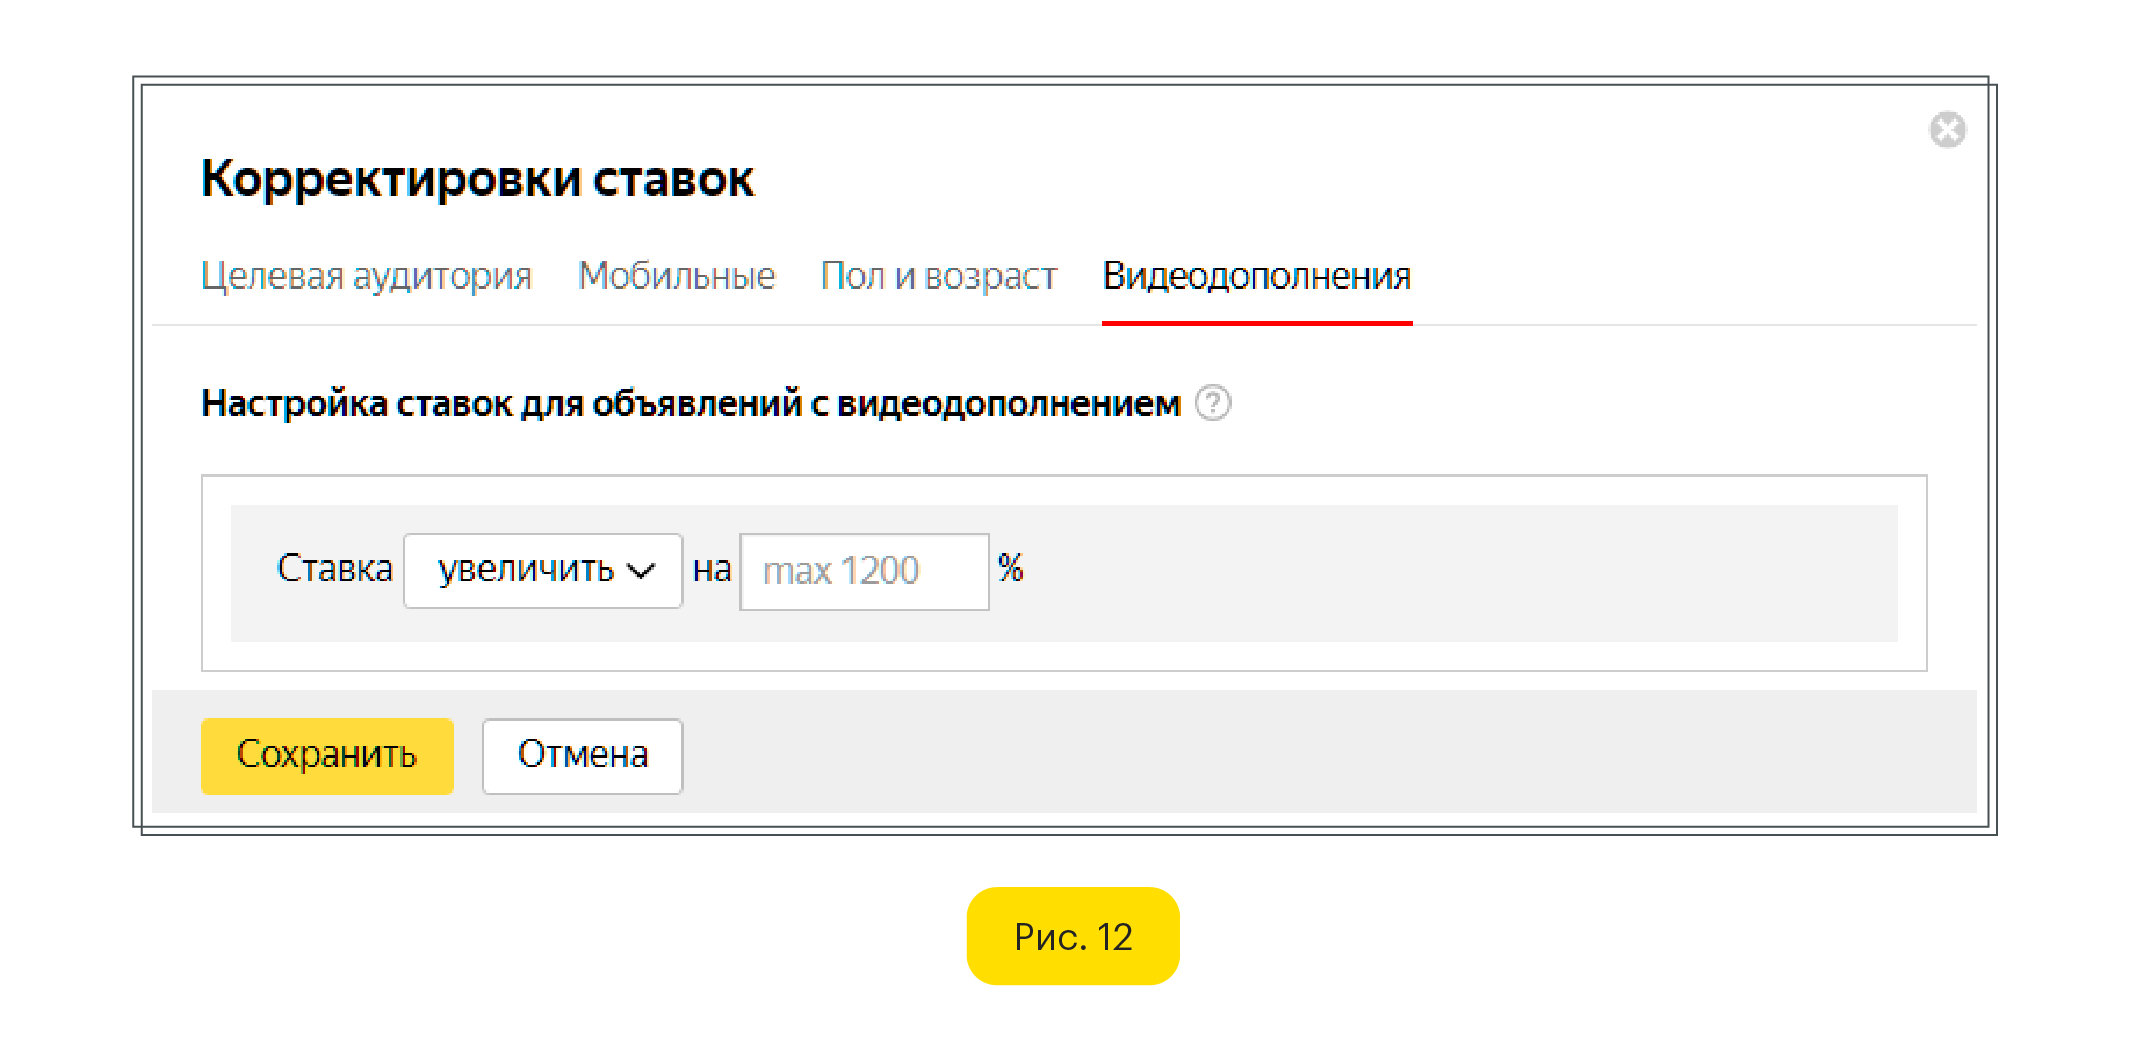
Task: Click the help question mark icon
Action: [x=1213, y=403]
